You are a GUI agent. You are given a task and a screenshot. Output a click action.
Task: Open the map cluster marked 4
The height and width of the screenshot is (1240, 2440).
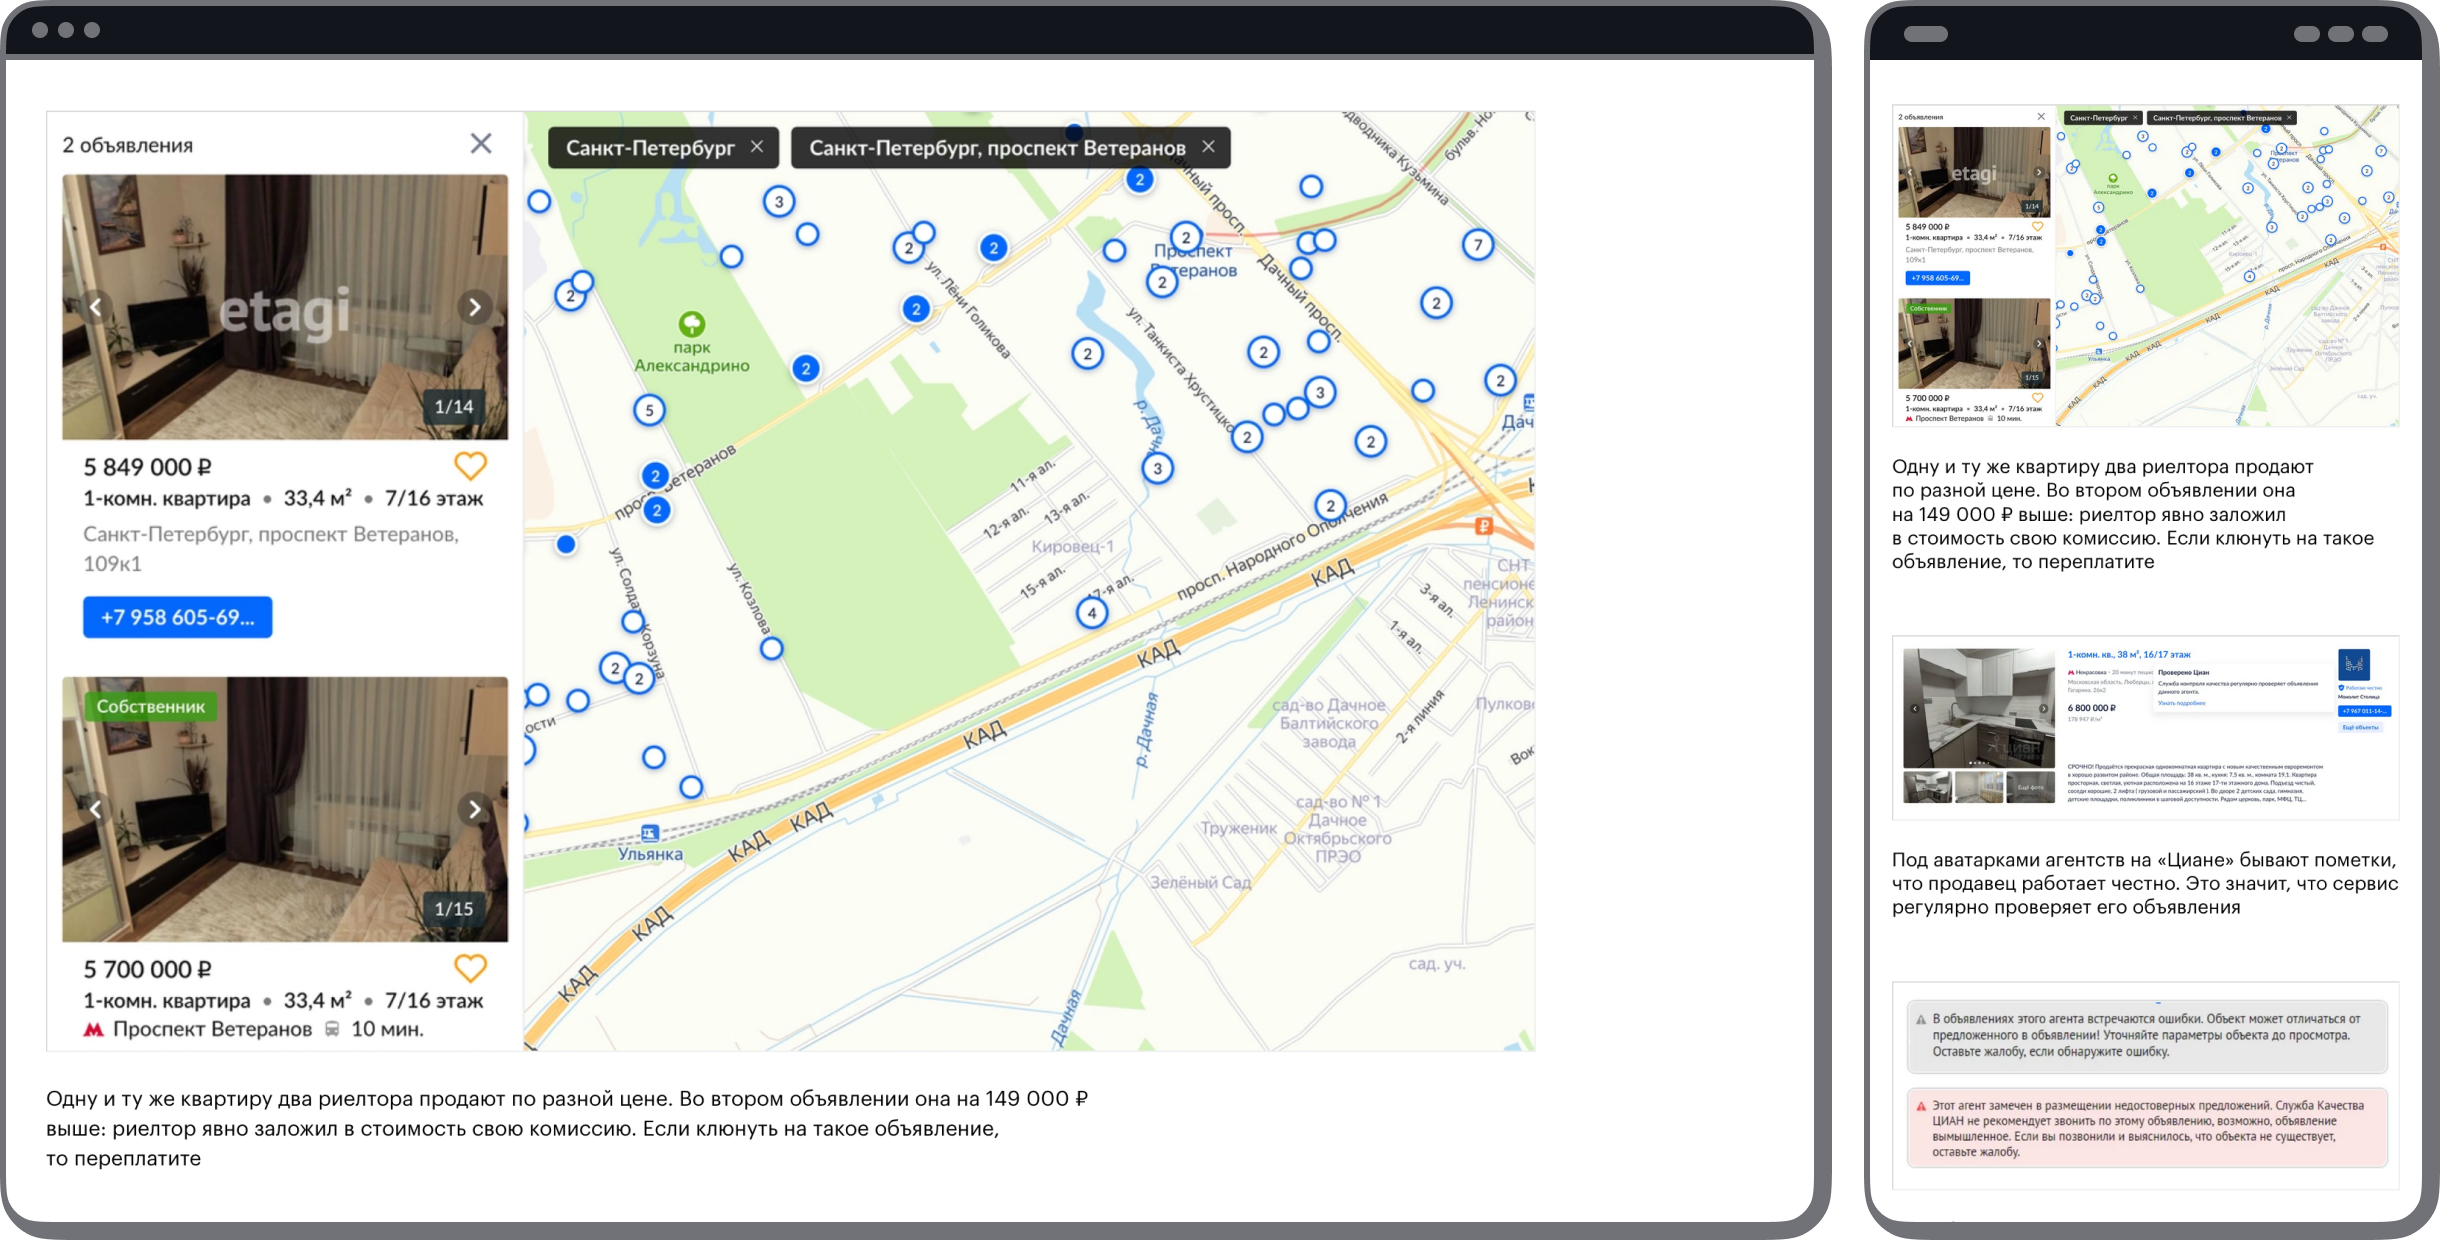point(1092,613)
